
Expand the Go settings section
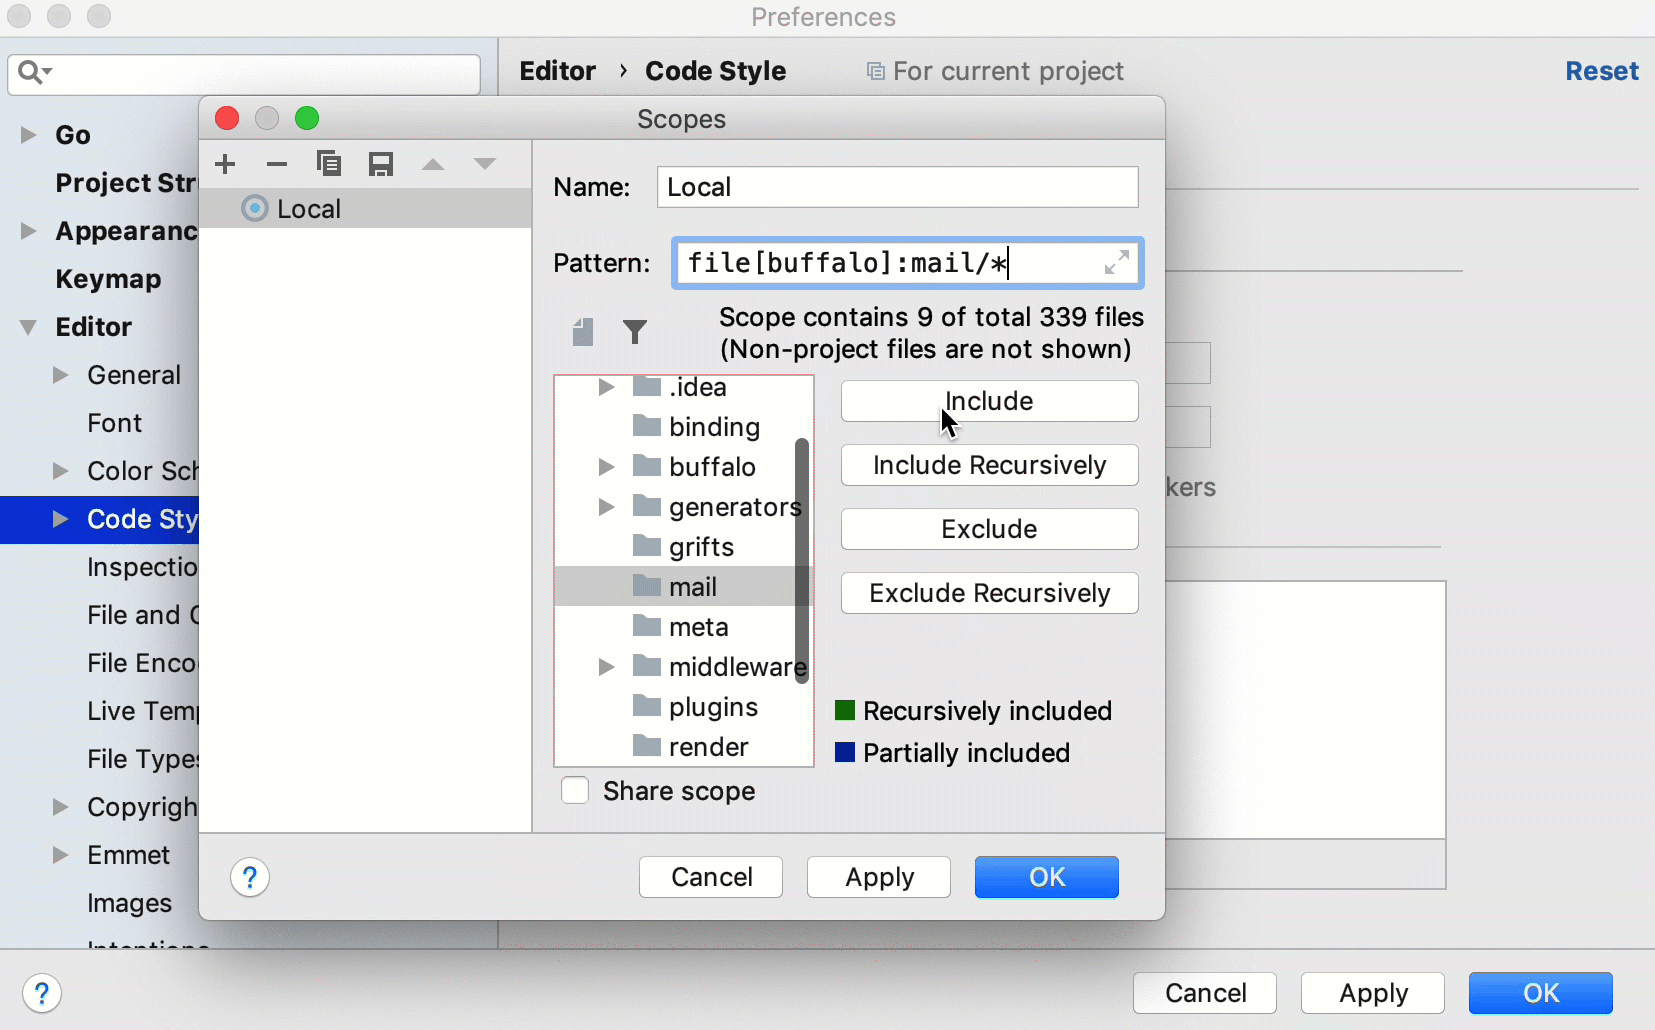(29, 135)
